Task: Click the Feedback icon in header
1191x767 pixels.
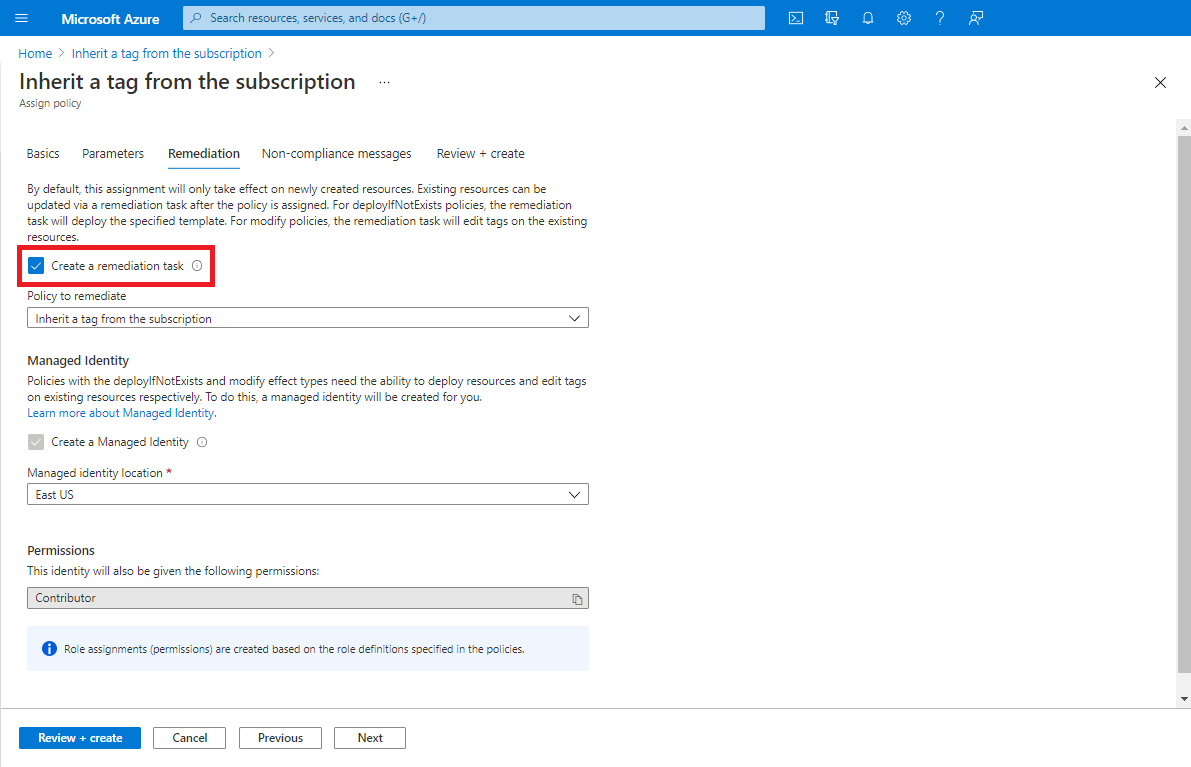Action: pos(976,18)
